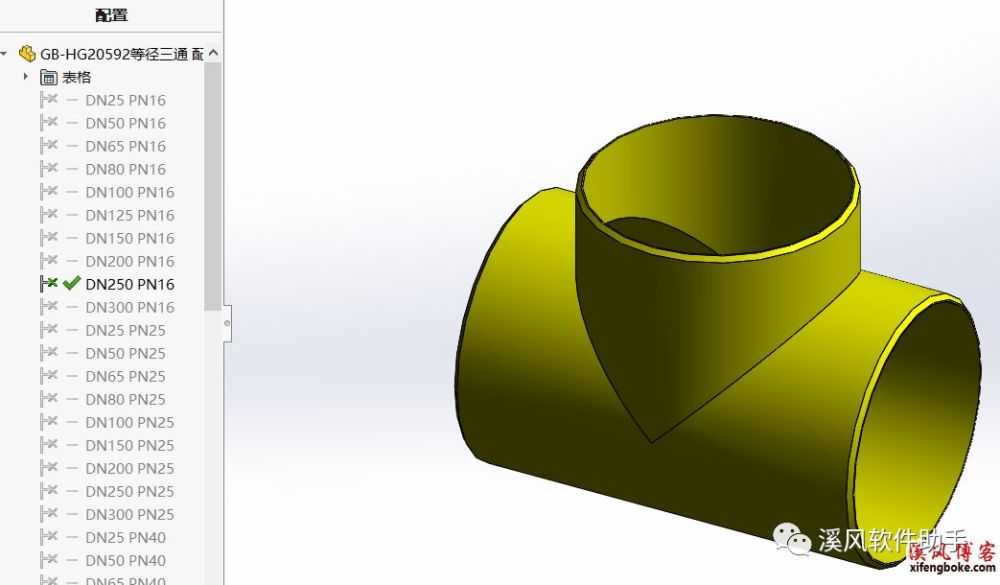Select active configuration DN250 PN16
This screenshot has height=585, width=1000.
(x=129, y=284)
